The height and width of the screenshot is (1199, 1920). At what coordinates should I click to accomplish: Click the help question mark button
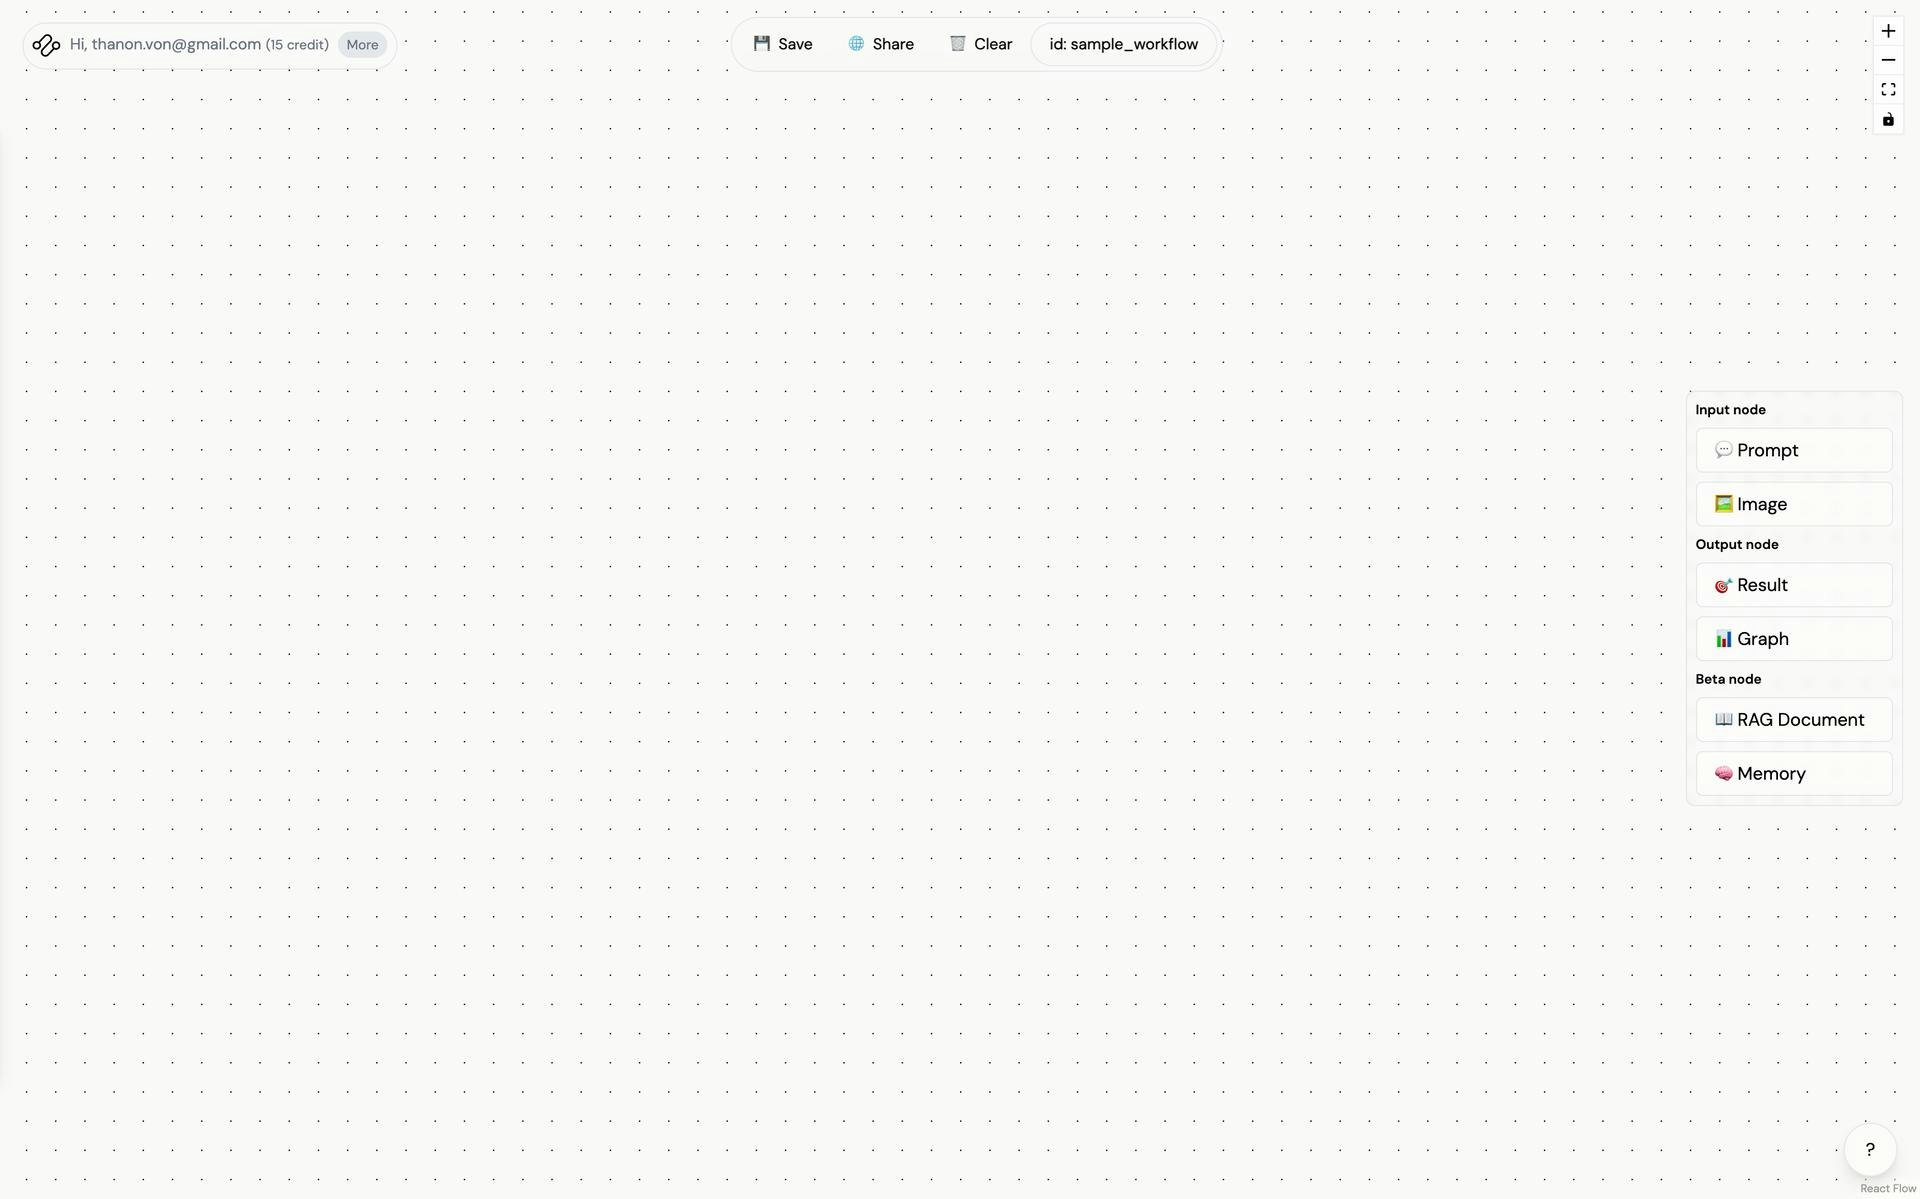[1870, 1149]
